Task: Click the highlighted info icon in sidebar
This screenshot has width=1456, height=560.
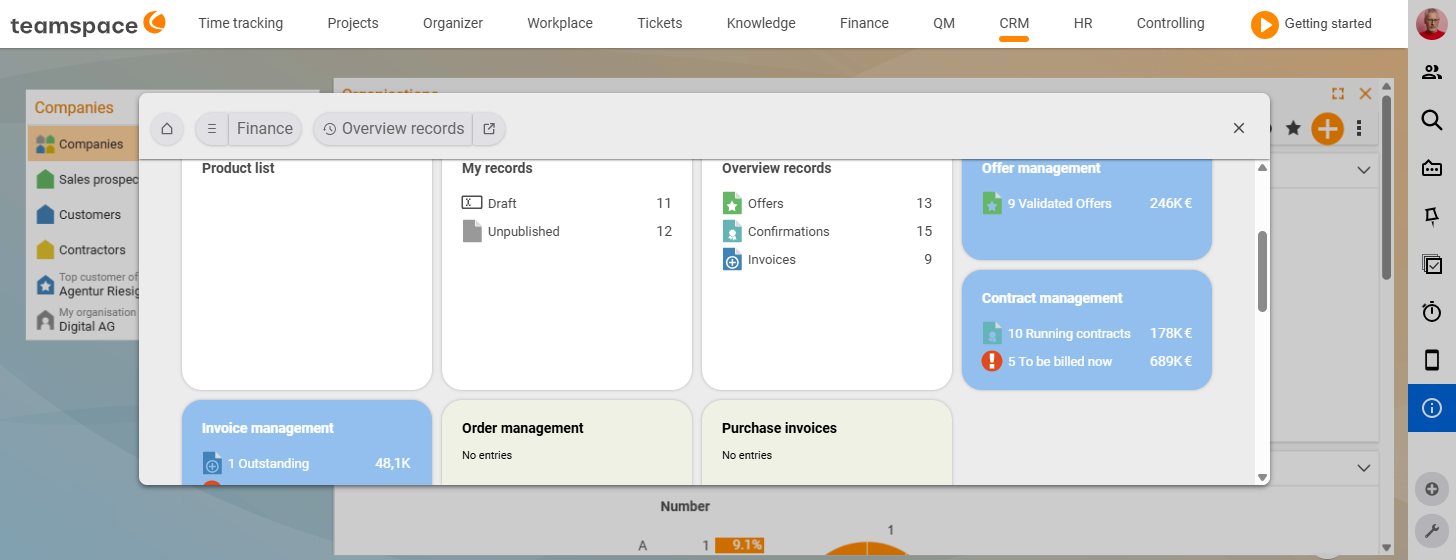Action: pyautogui.click(x=1432, y=408)
